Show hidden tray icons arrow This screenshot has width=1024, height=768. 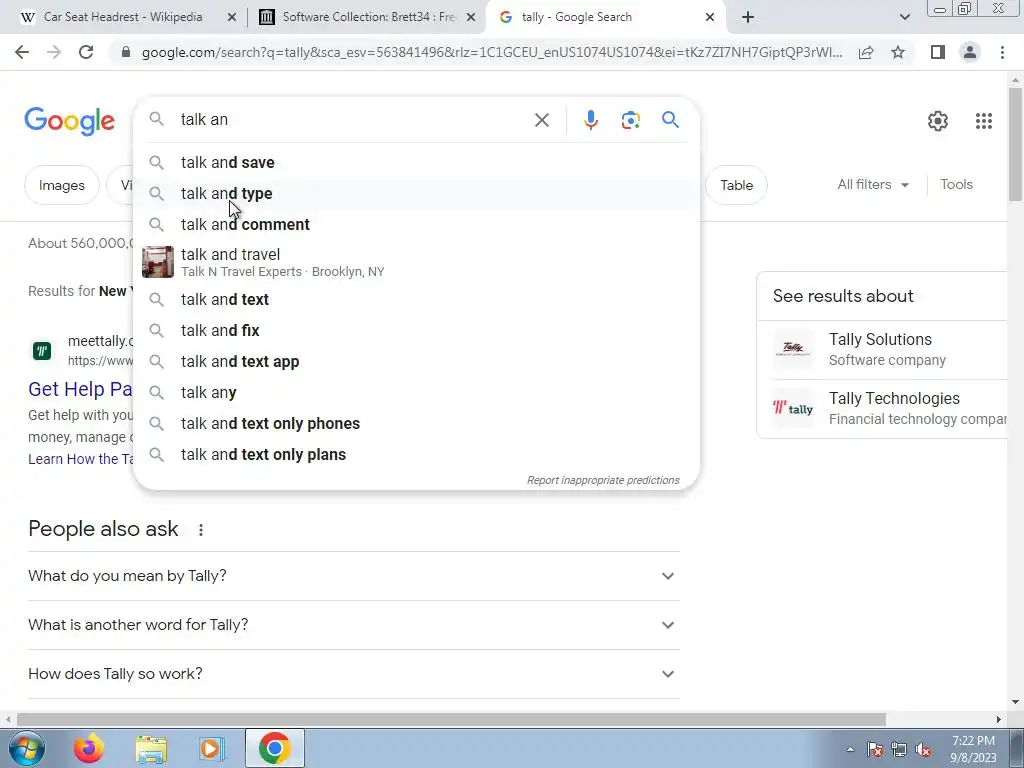point(850,749)
